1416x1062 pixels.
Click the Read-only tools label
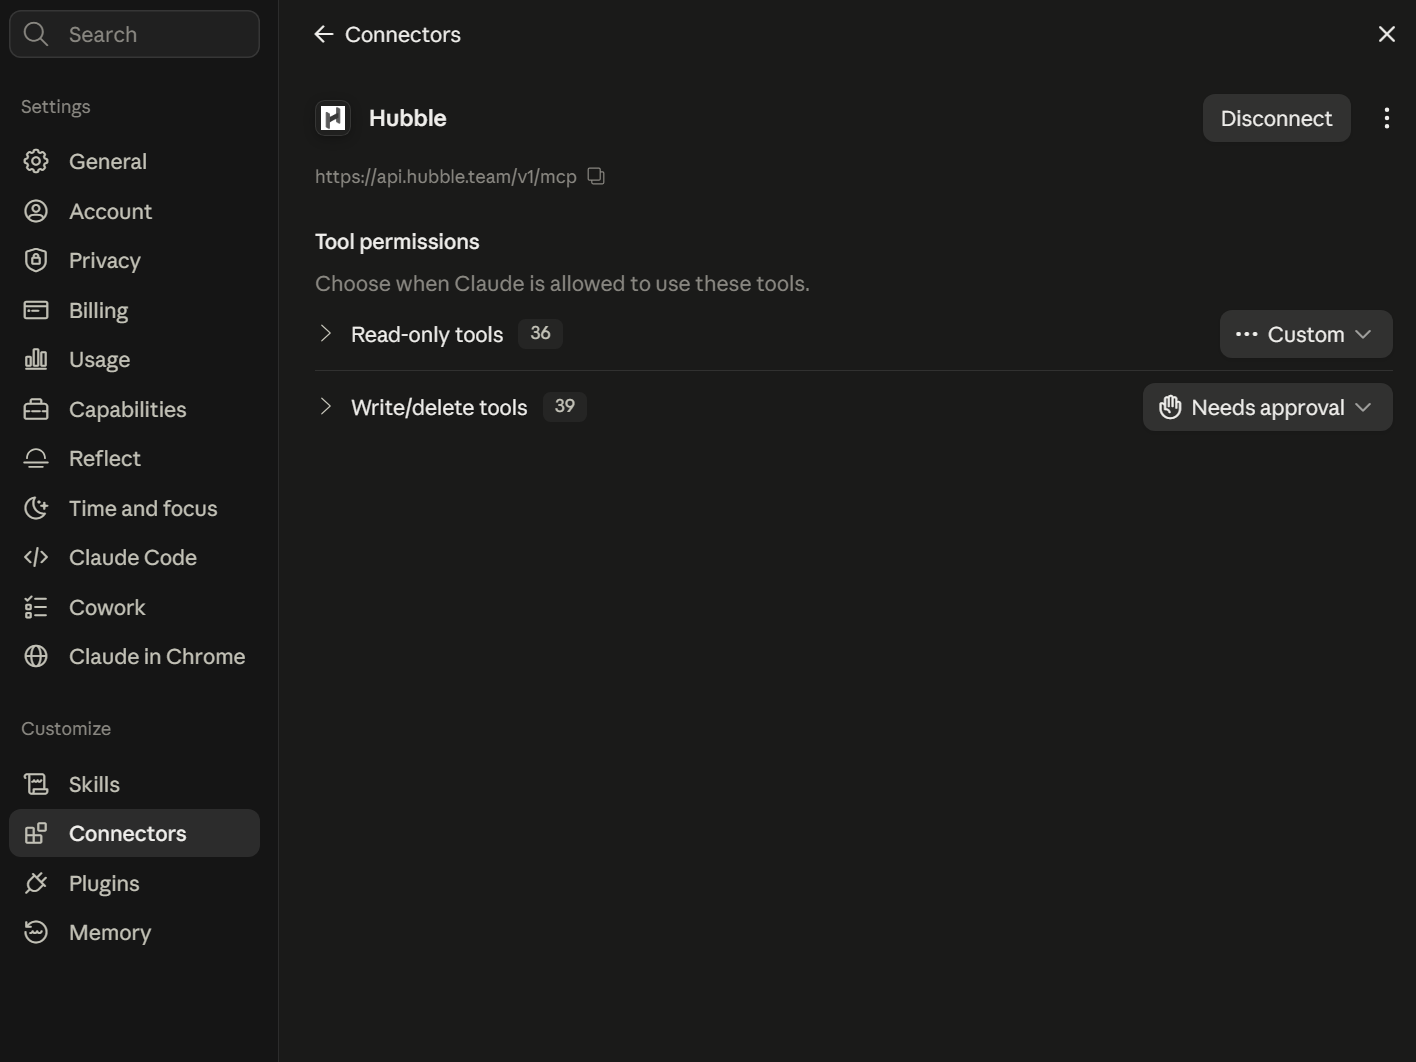point(427,334)
